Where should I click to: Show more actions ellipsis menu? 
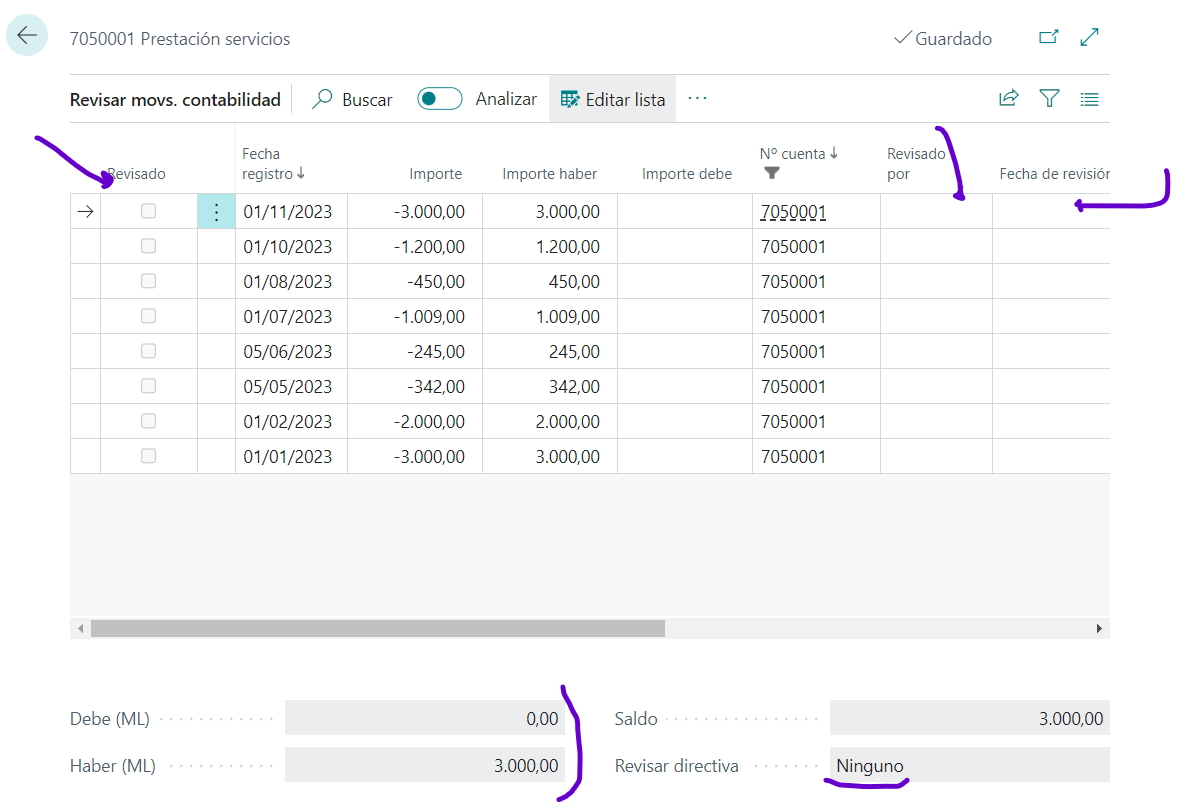pos(697,99)
